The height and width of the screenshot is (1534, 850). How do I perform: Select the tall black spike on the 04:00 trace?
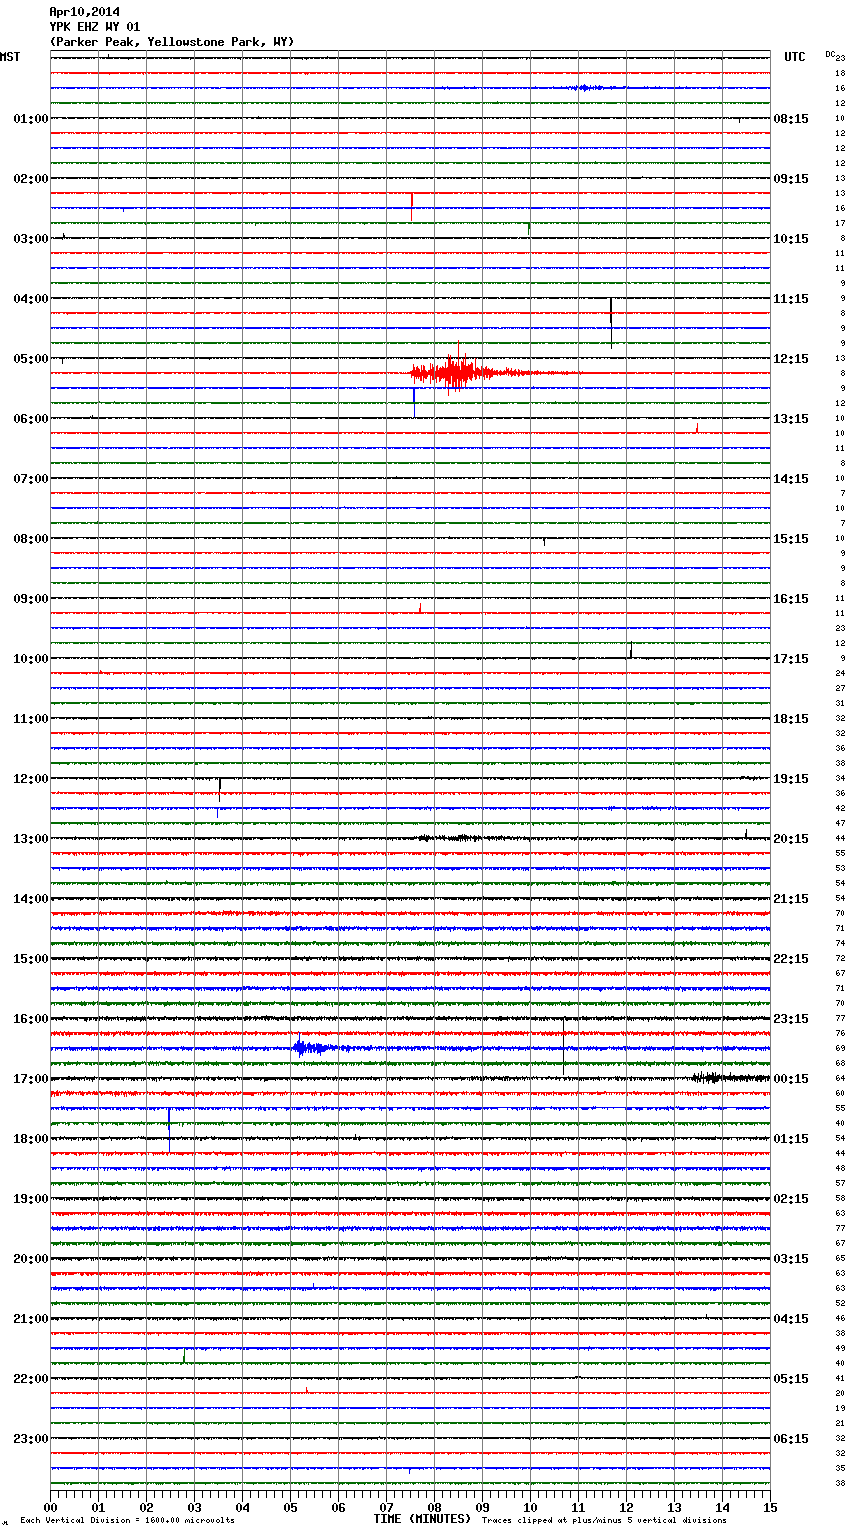(x=611, y=320)
